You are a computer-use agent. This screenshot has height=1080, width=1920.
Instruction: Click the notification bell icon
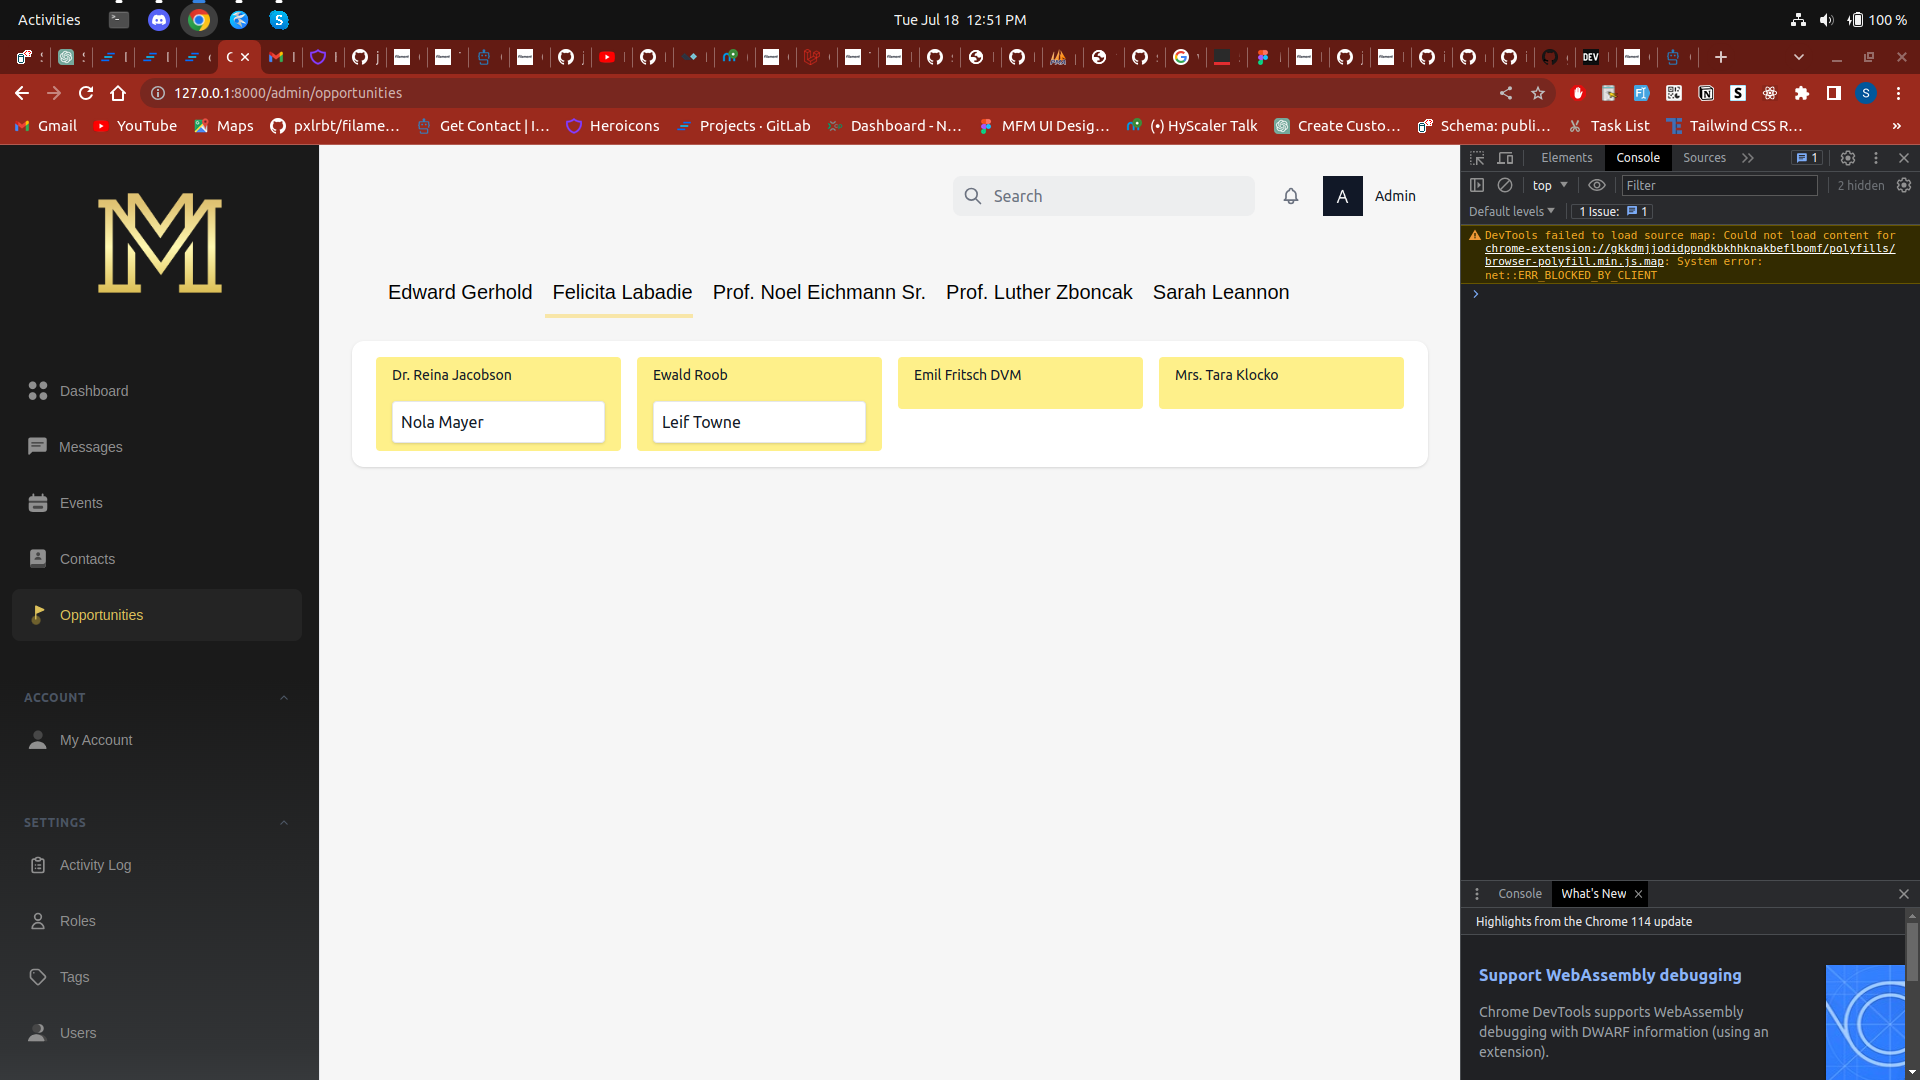pos(1291,196)
